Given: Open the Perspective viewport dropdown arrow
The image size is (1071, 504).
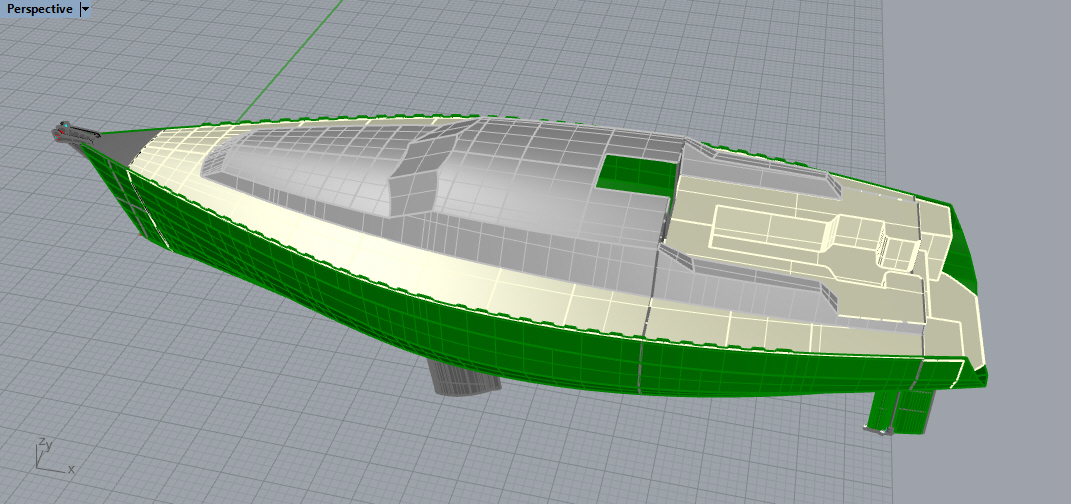Looking at the screenshot, I should pyautogui.click(x=85, y=9).
